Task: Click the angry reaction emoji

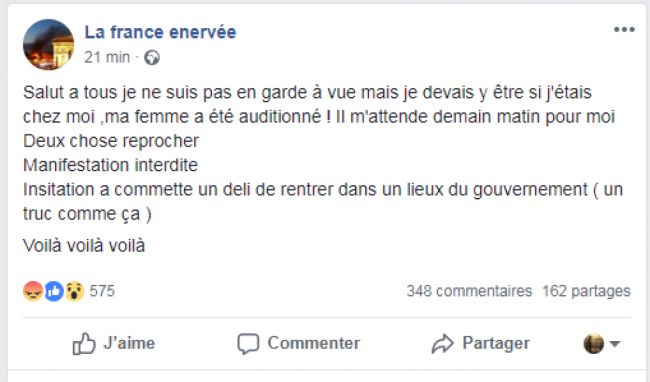Action: pos(33,291)
